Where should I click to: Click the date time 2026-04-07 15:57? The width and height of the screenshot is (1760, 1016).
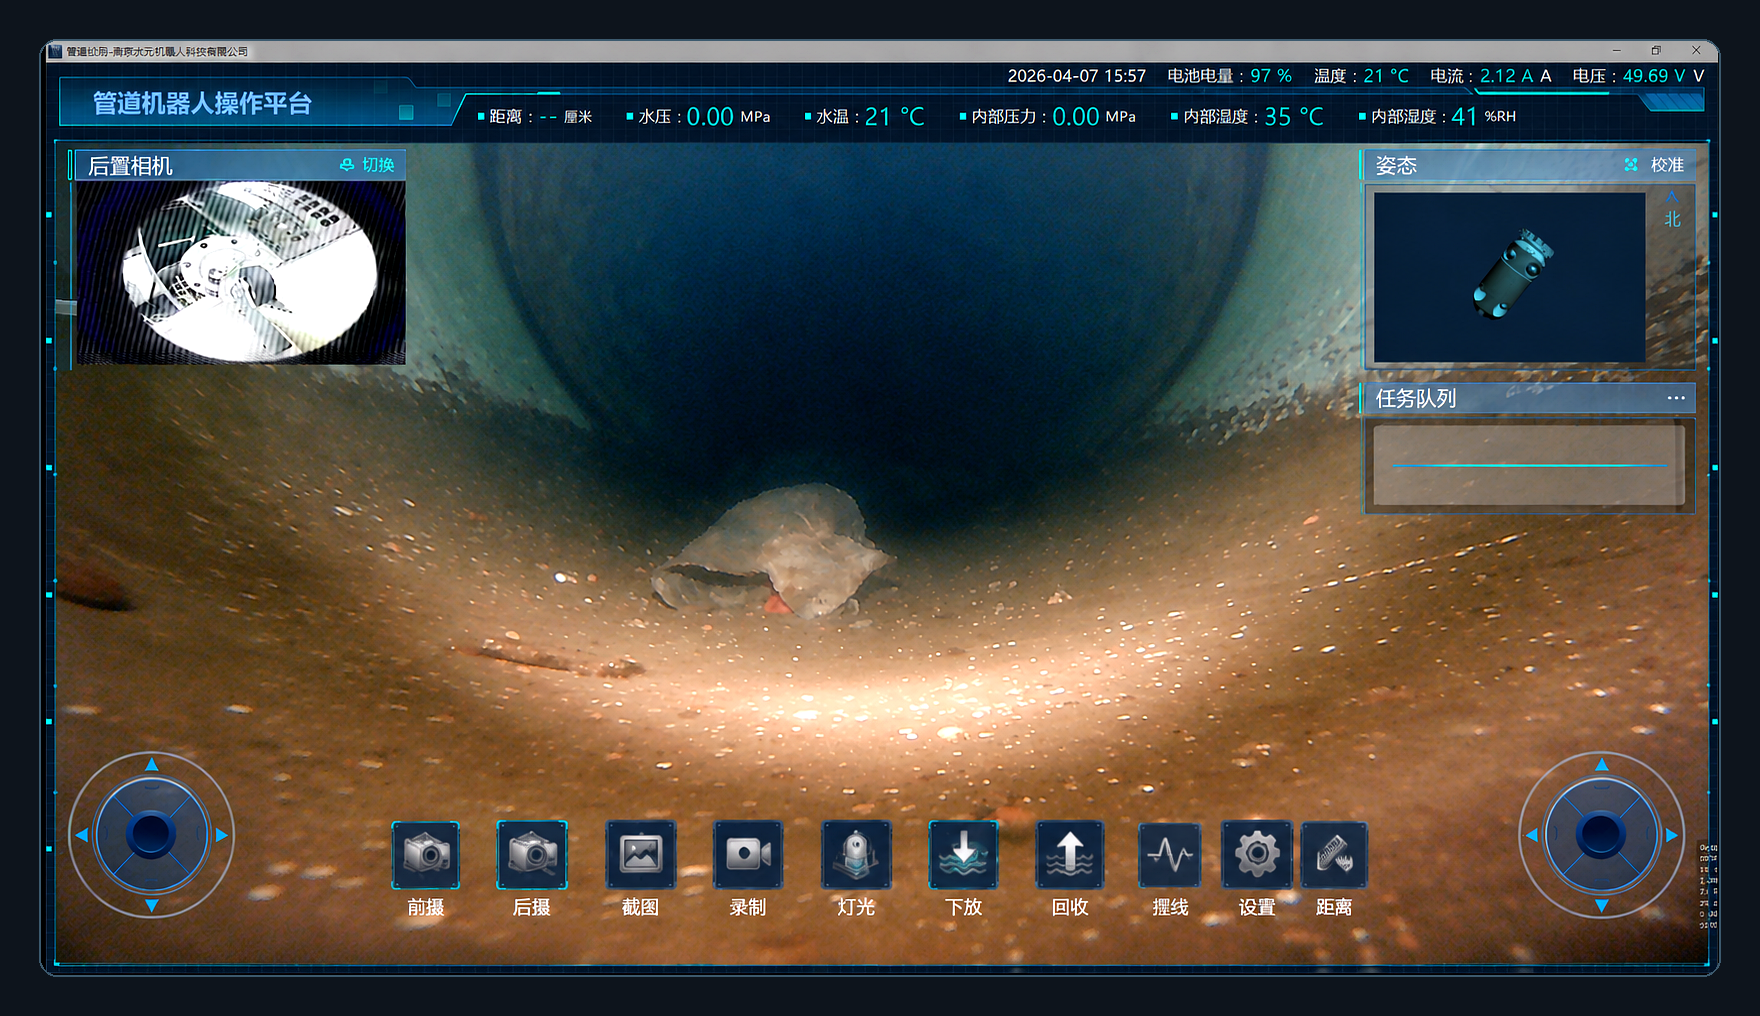click(1077, 76)
